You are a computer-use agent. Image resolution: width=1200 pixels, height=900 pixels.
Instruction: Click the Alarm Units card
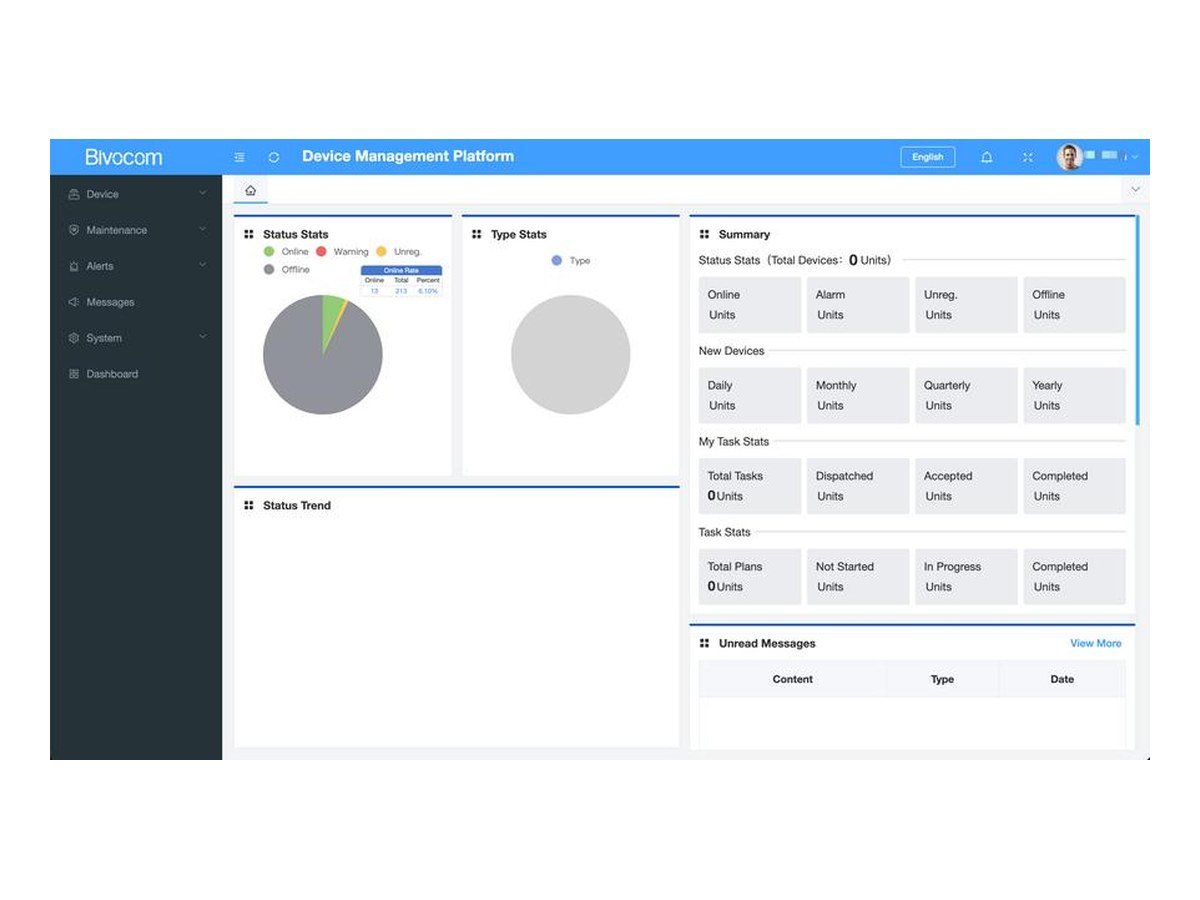click(x=858, y=305)
